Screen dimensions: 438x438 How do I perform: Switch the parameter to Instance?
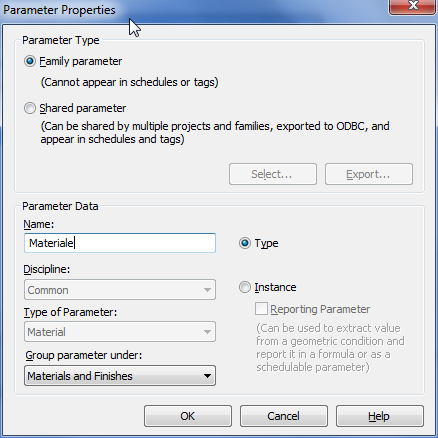pos(245,287)
